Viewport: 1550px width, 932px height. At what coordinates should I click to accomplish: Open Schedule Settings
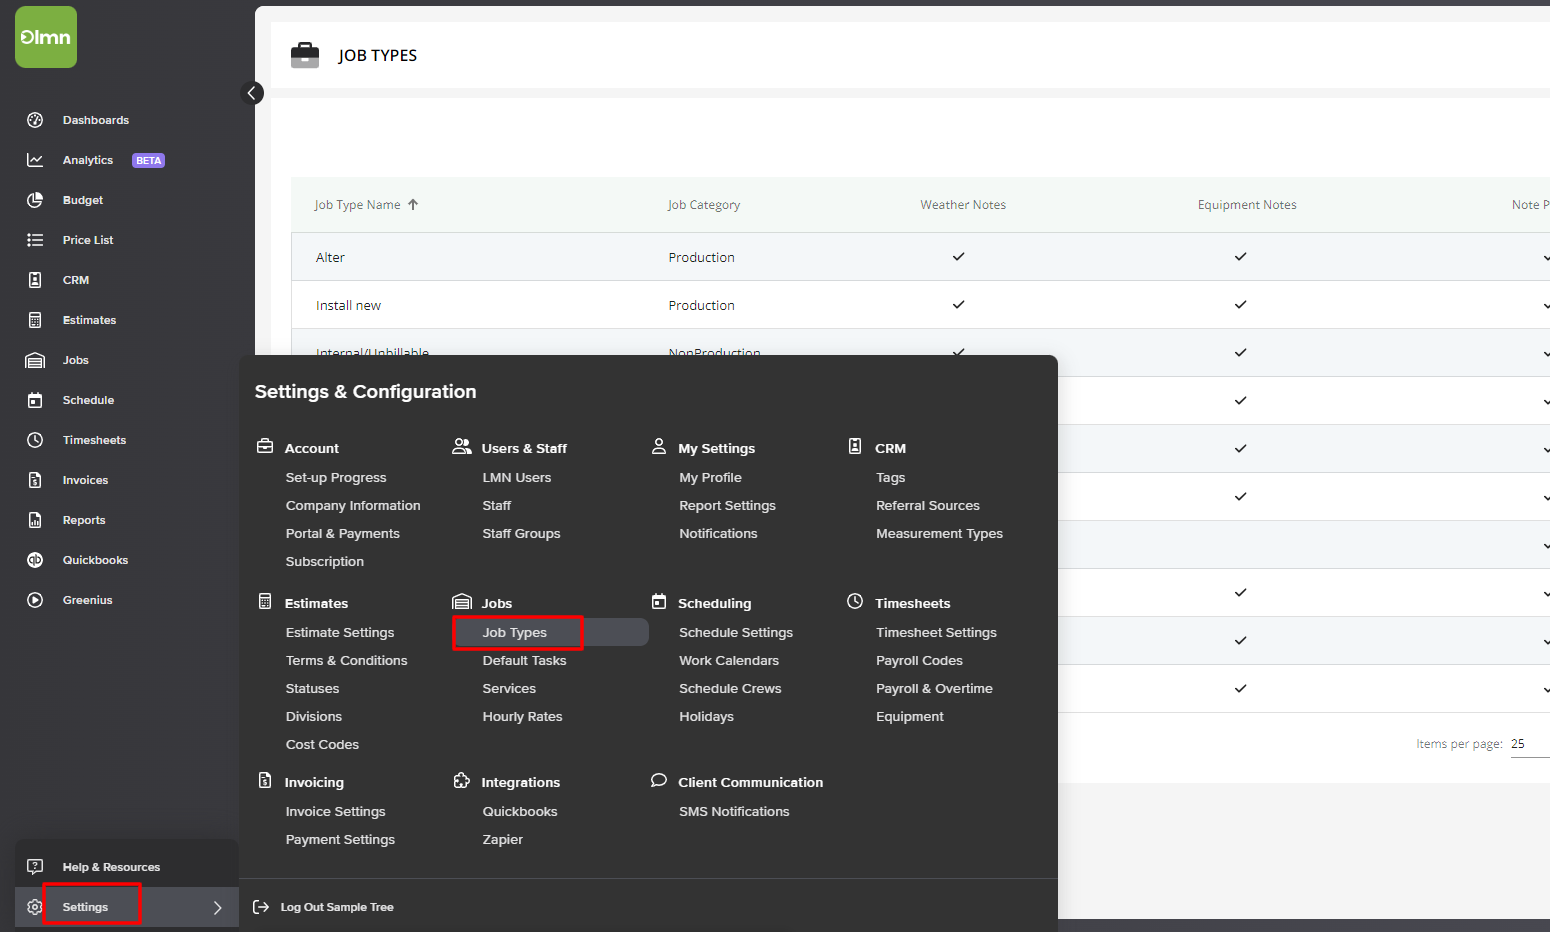(736, 632)
